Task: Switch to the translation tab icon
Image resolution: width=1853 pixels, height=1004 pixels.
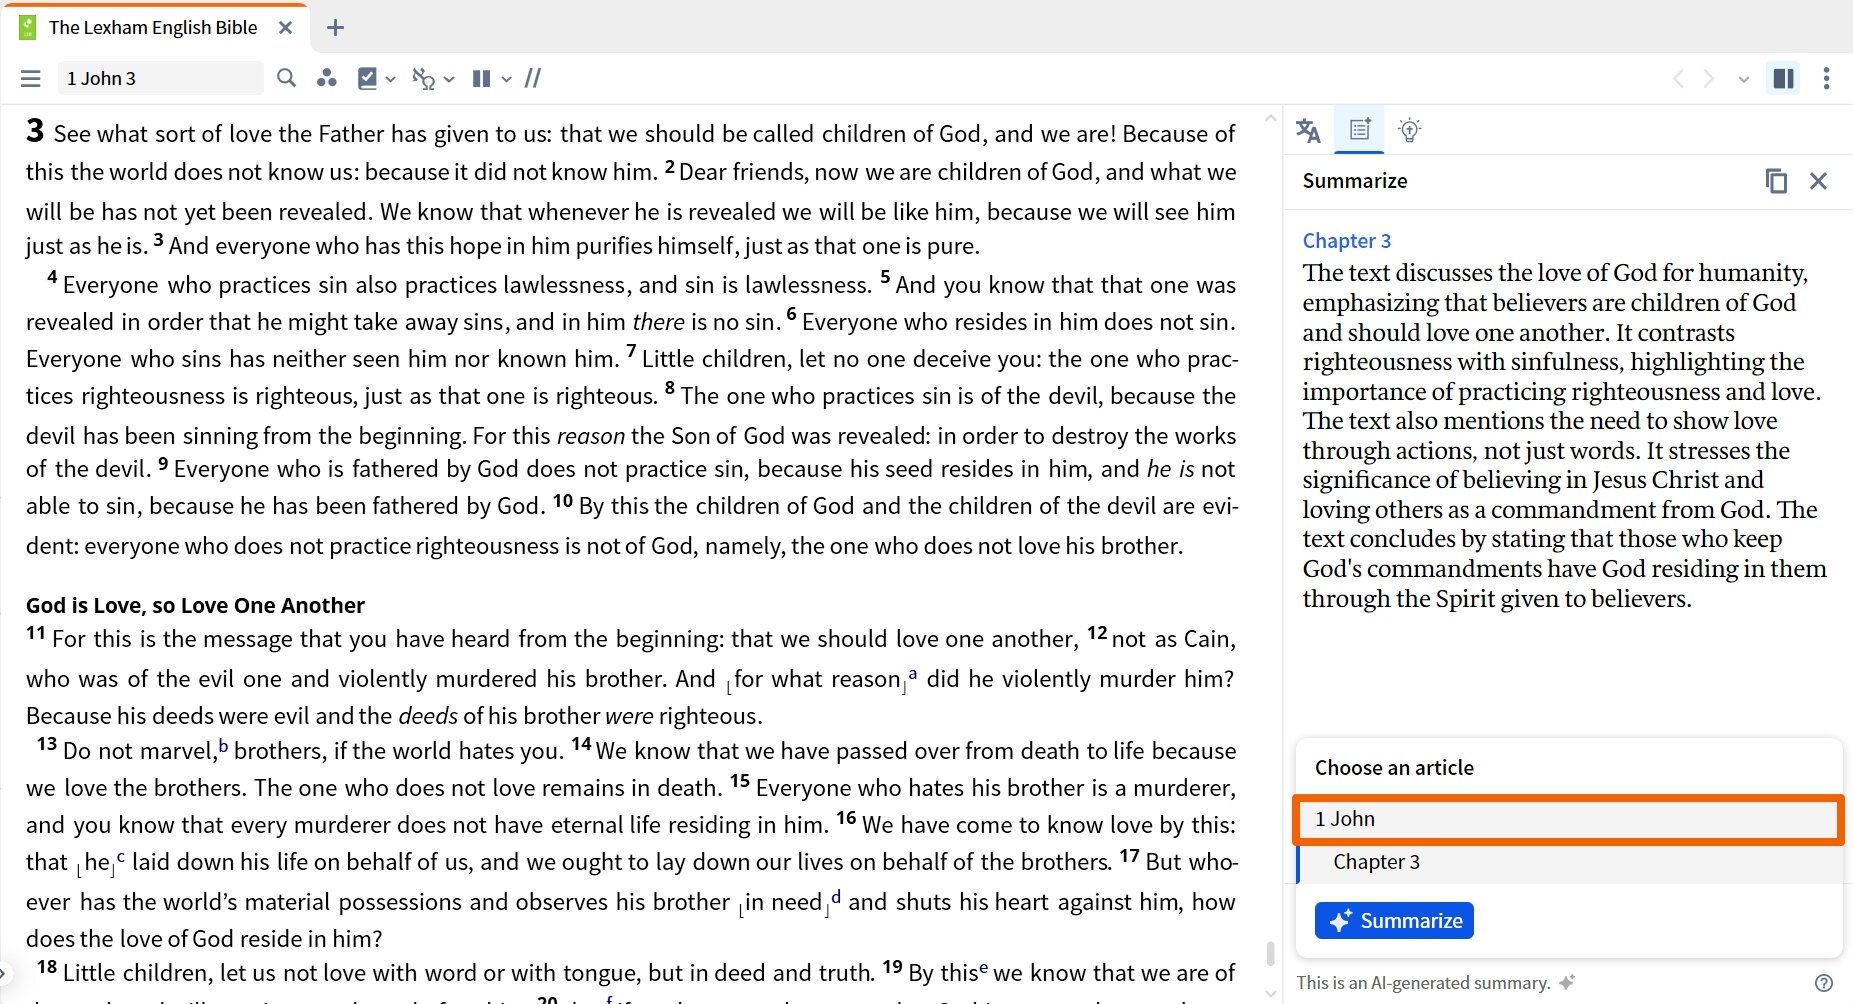Action: point(1308,130)
